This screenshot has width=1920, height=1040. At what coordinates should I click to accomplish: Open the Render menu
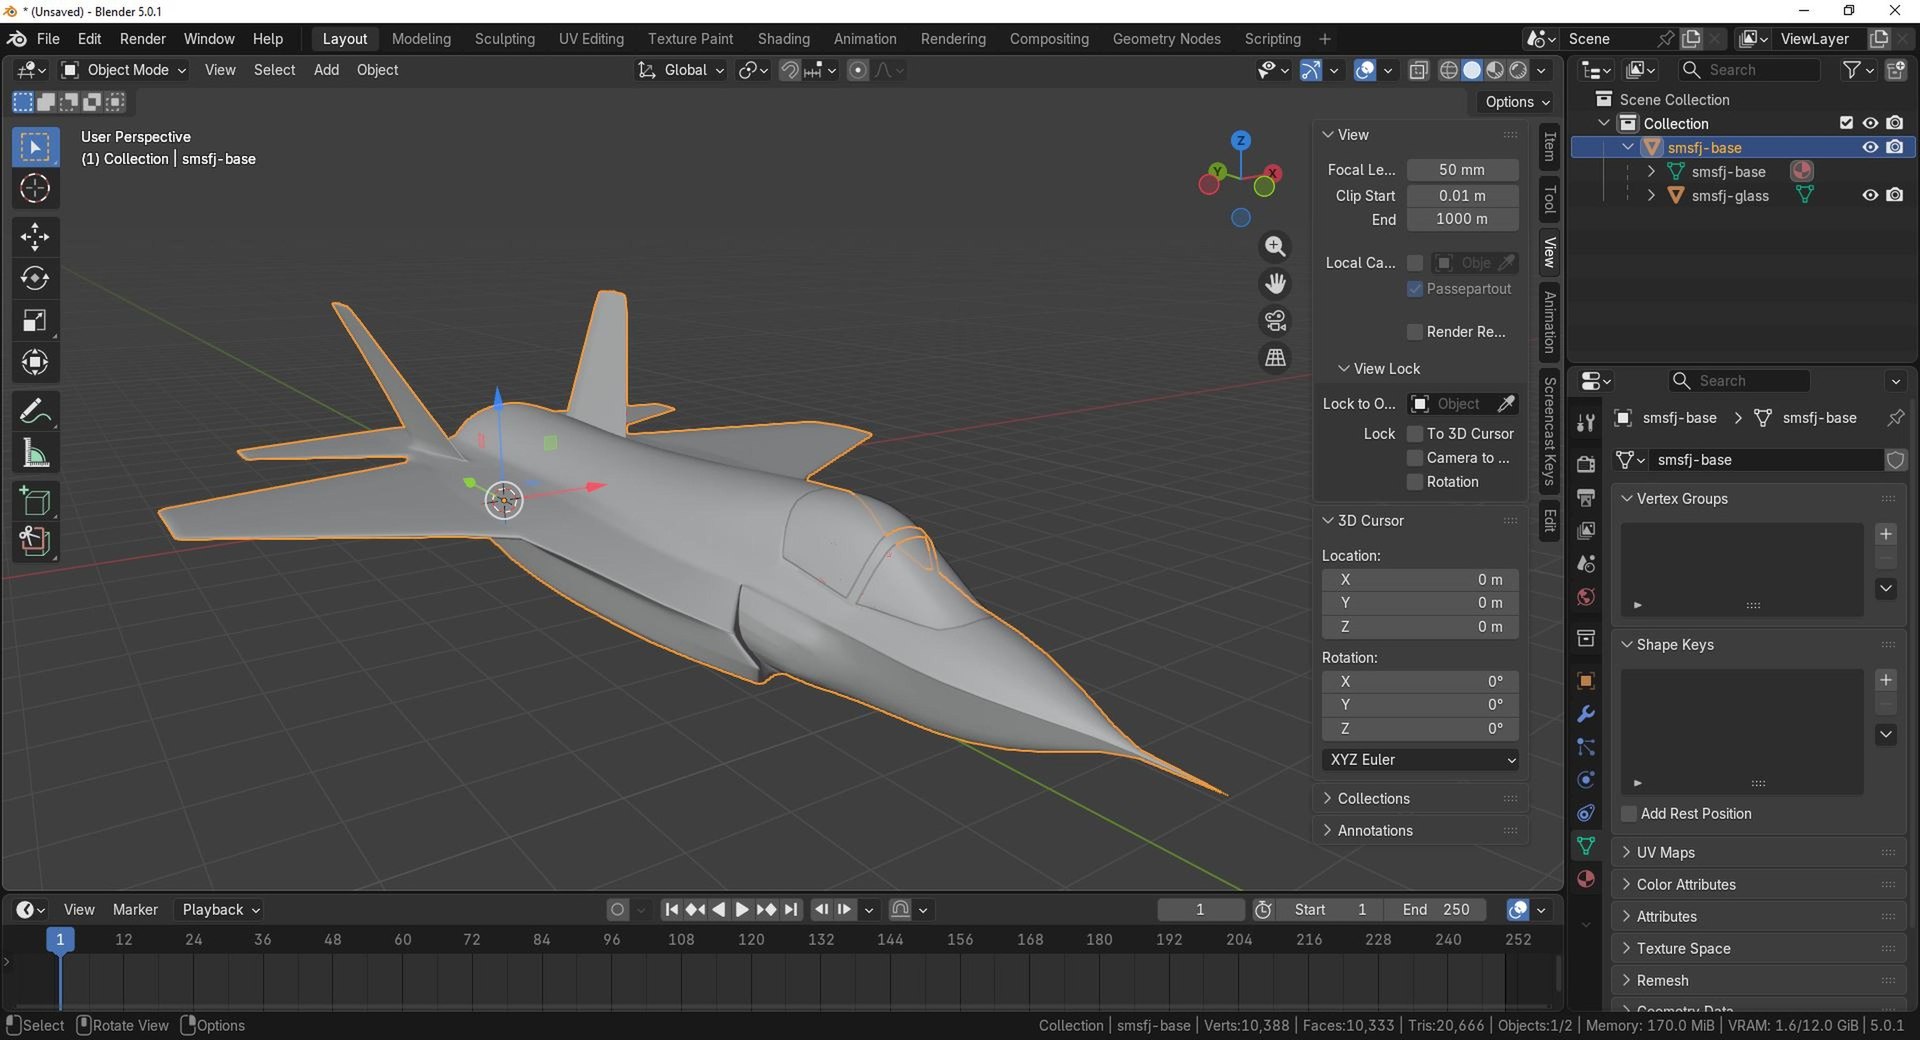tap(143, 39)
